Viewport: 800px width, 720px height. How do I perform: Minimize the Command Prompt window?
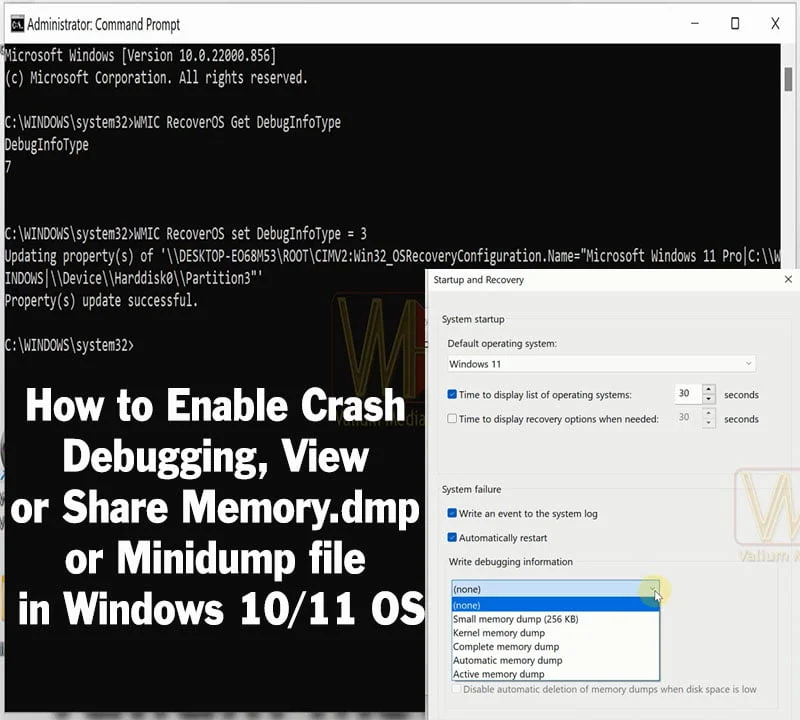[694, 23]
